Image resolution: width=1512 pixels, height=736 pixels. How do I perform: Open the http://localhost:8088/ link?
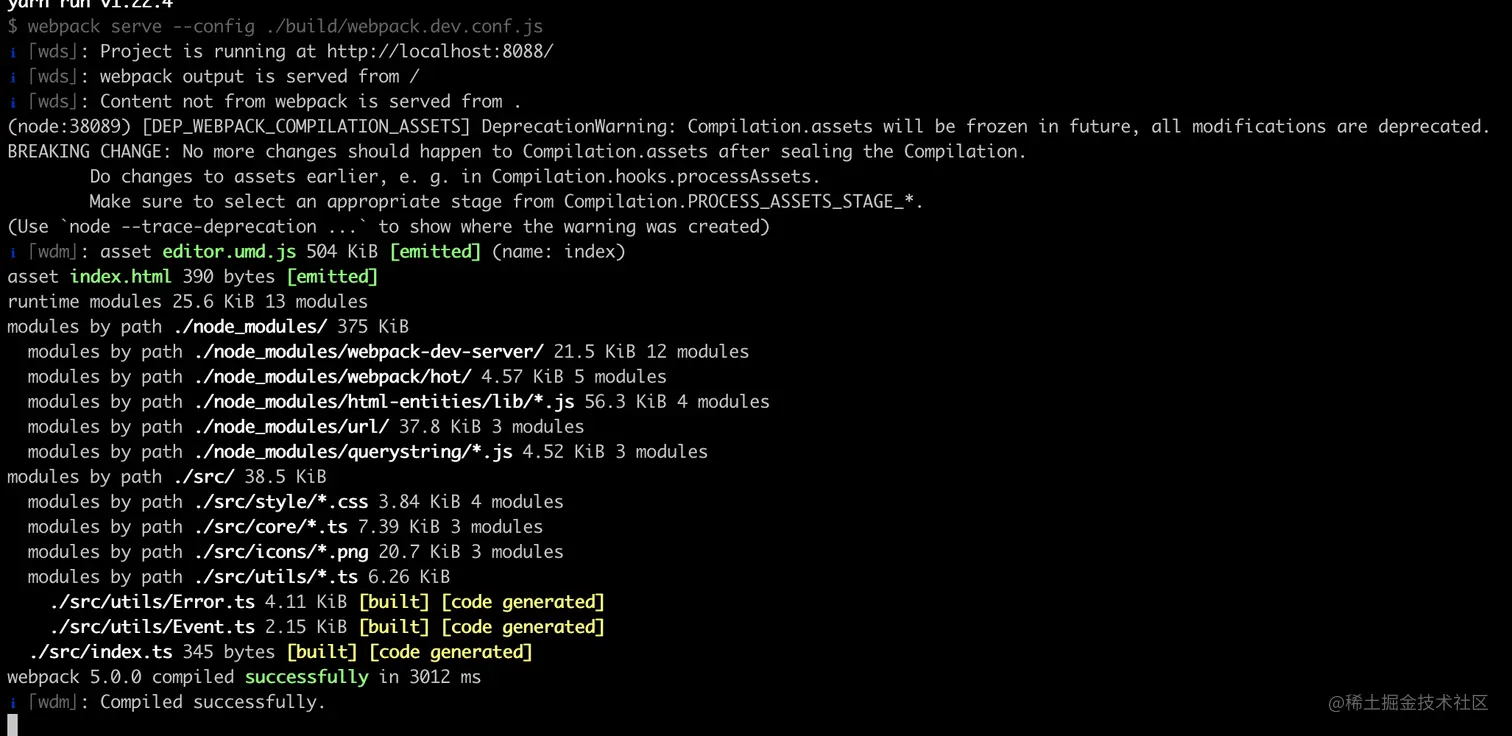click(440, 51)
